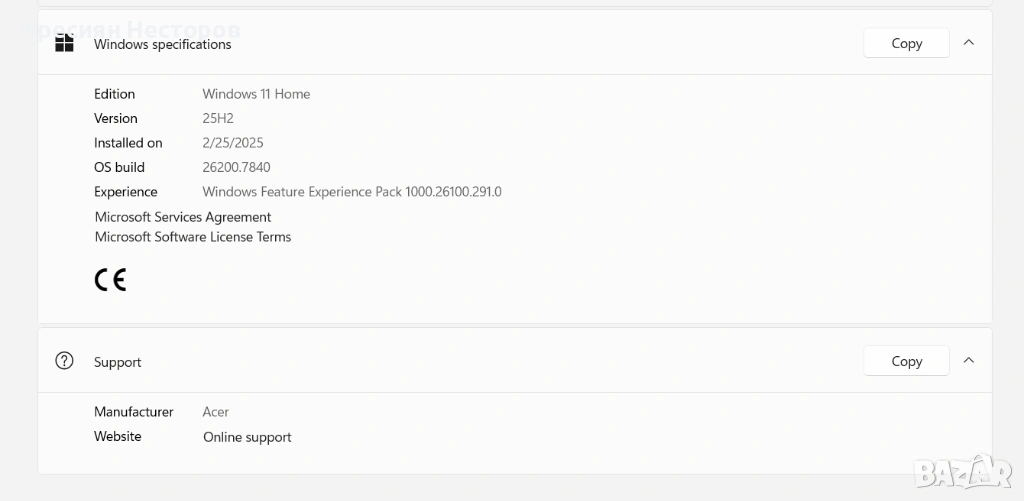
Task: Click the Windows logo icon beside Windows specifications
Action: (65, 43)
